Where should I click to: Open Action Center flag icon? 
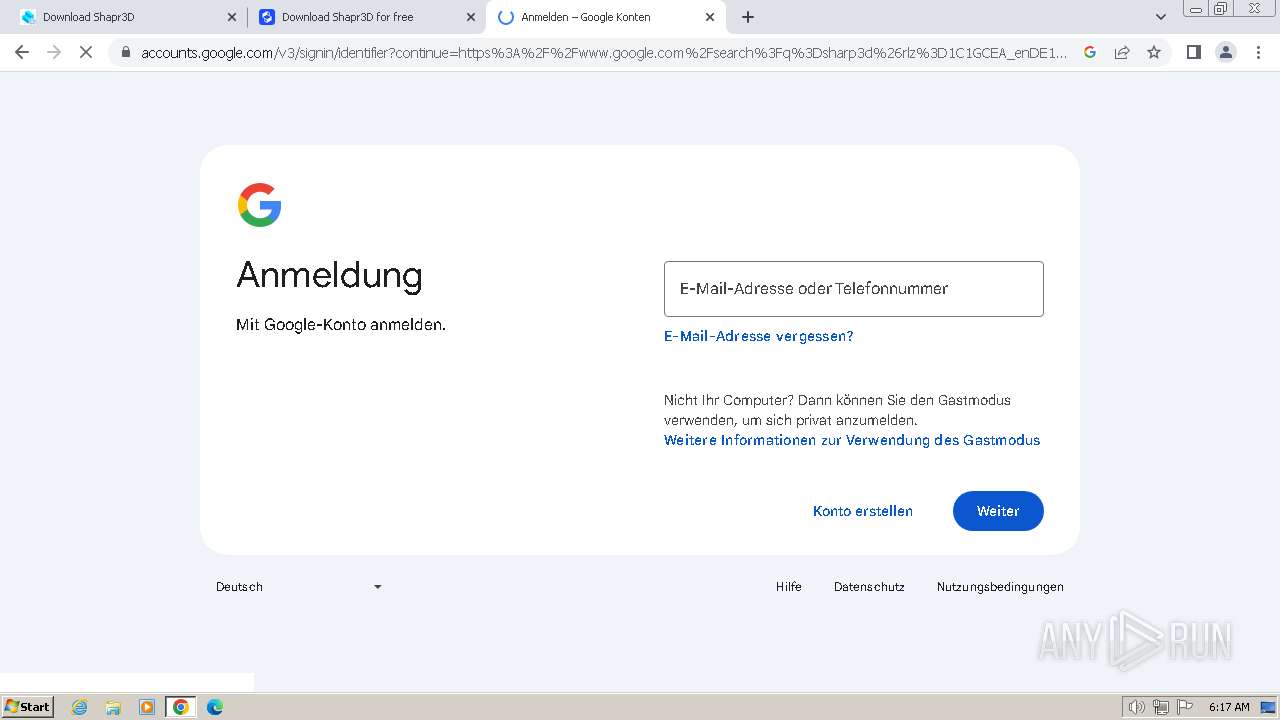pyautogui.click(x=1185, y=707)
